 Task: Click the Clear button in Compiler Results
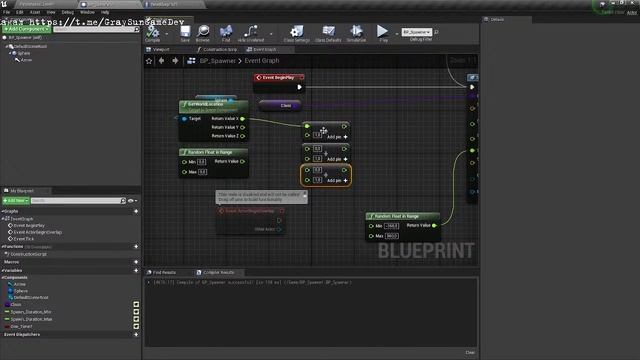470,353
